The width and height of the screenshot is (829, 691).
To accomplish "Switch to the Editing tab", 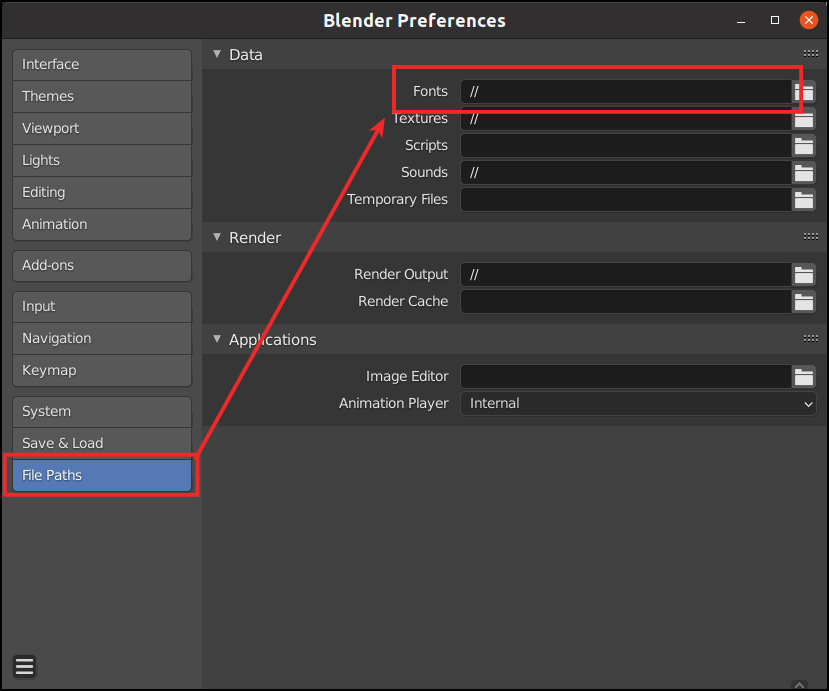I will (102, 192).
